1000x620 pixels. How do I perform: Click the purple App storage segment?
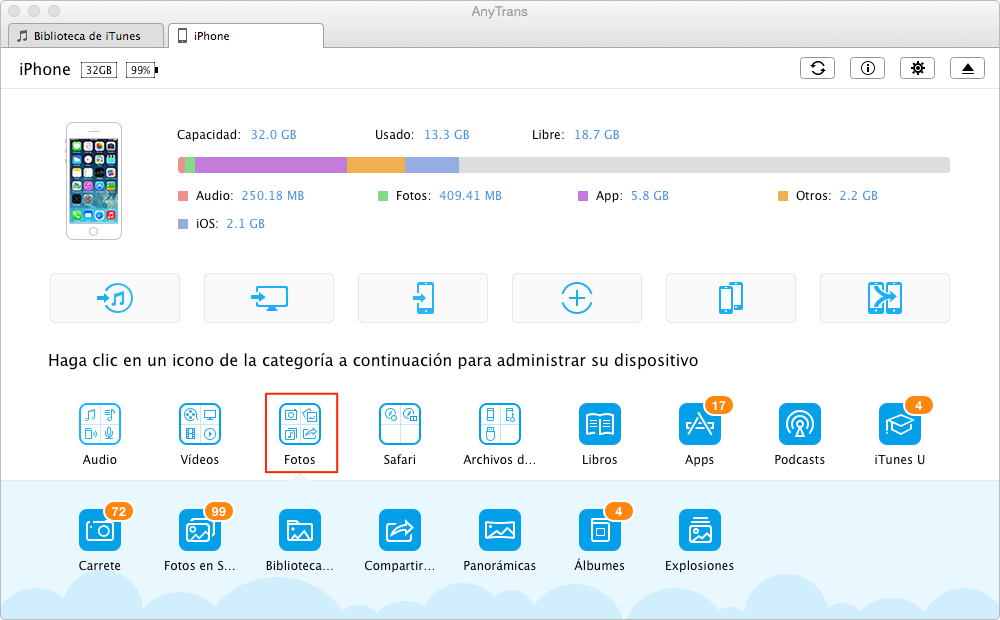coord(271,165)
